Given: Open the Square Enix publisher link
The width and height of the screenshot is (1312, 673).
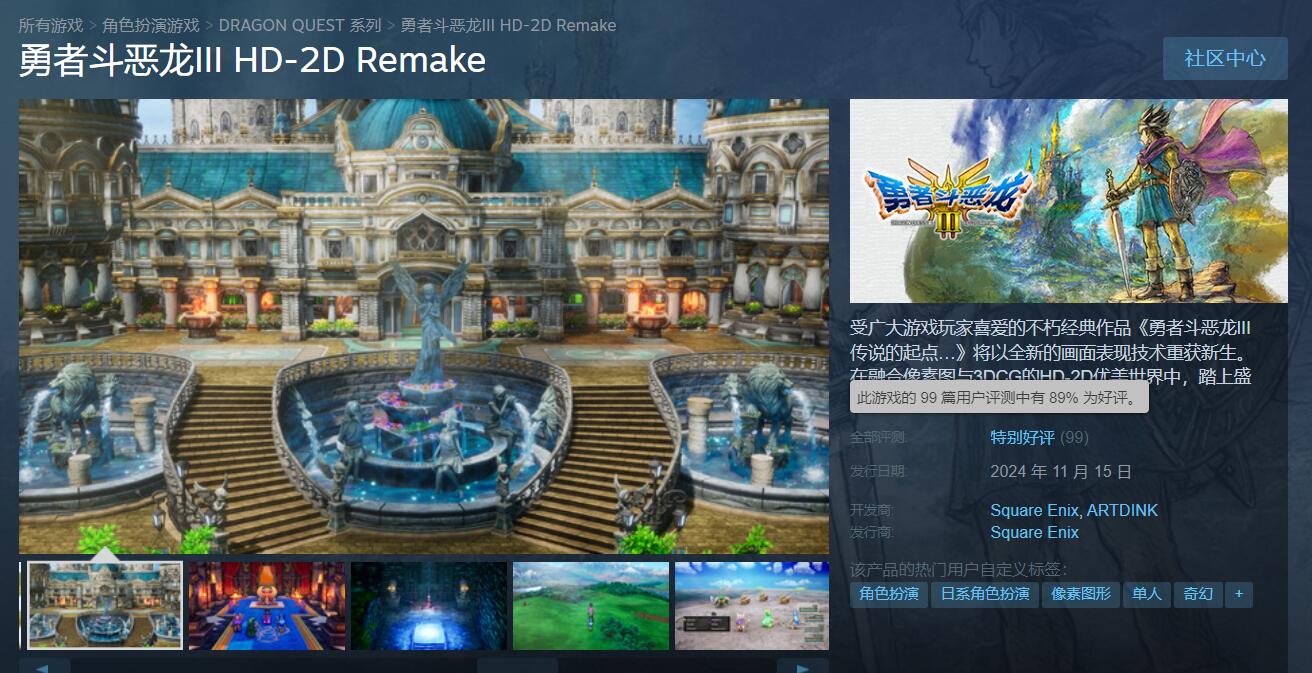Looking at the screenshot, I should (x=1034, y=532).
